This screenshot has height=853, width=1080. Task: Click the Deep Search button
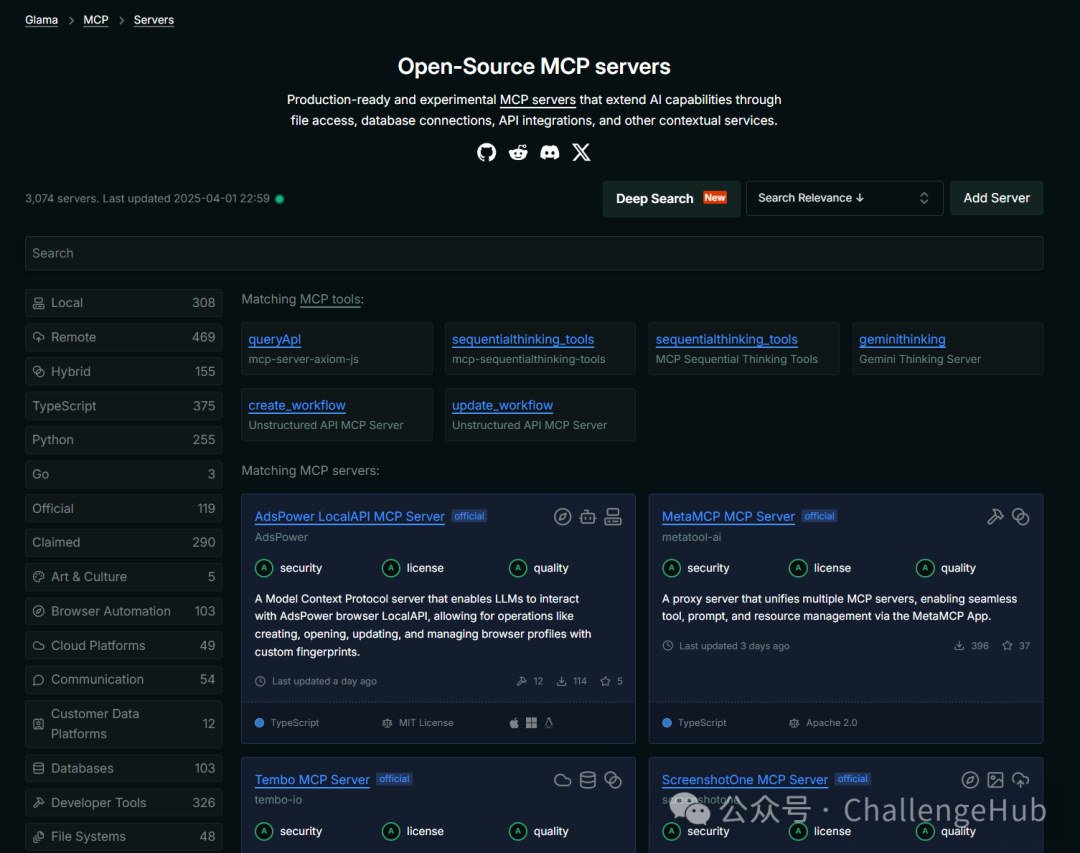point(671,198)
